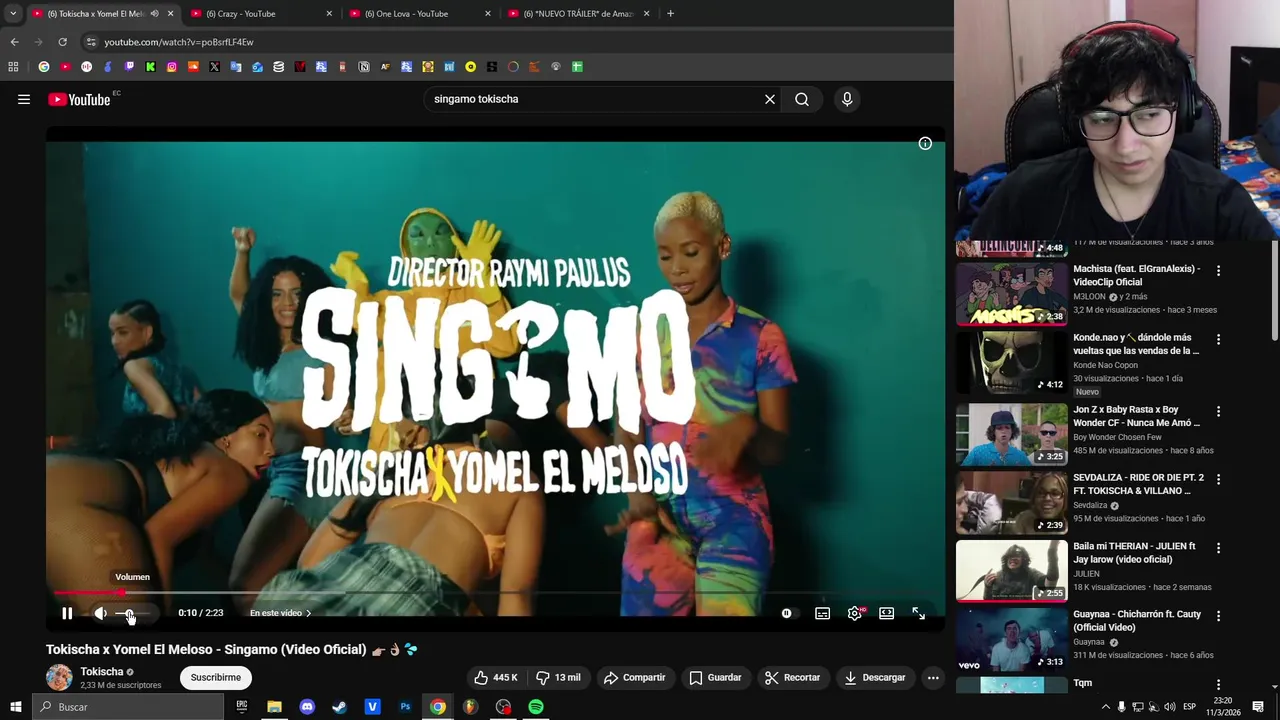Open Spotify from the taskbar

point(536,707)
